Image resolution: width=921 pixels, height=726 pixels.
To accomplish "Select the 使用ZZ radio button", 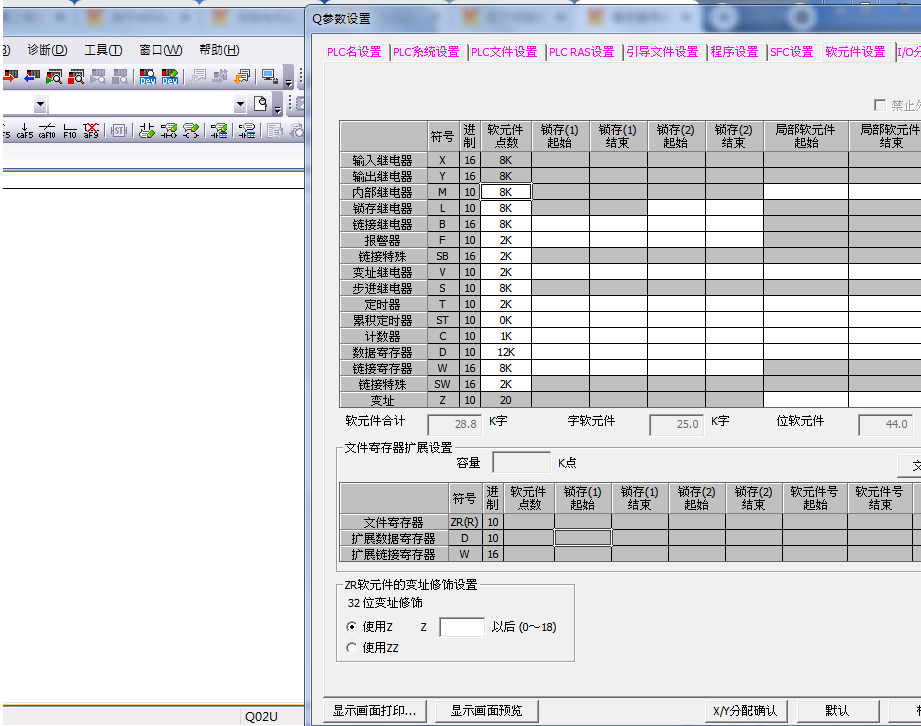I will tap(351, 648).
